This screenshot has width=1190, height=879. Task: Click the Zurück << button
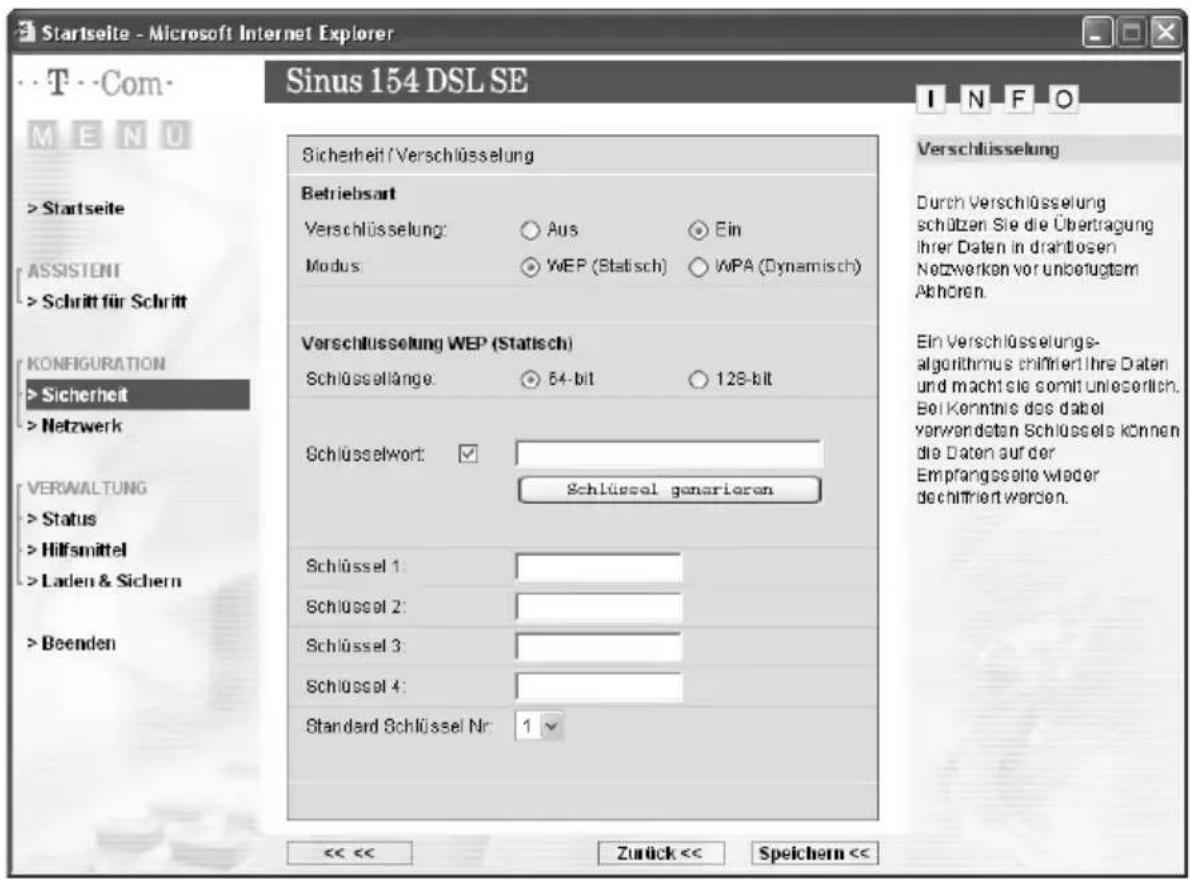[x=660, y=853]
